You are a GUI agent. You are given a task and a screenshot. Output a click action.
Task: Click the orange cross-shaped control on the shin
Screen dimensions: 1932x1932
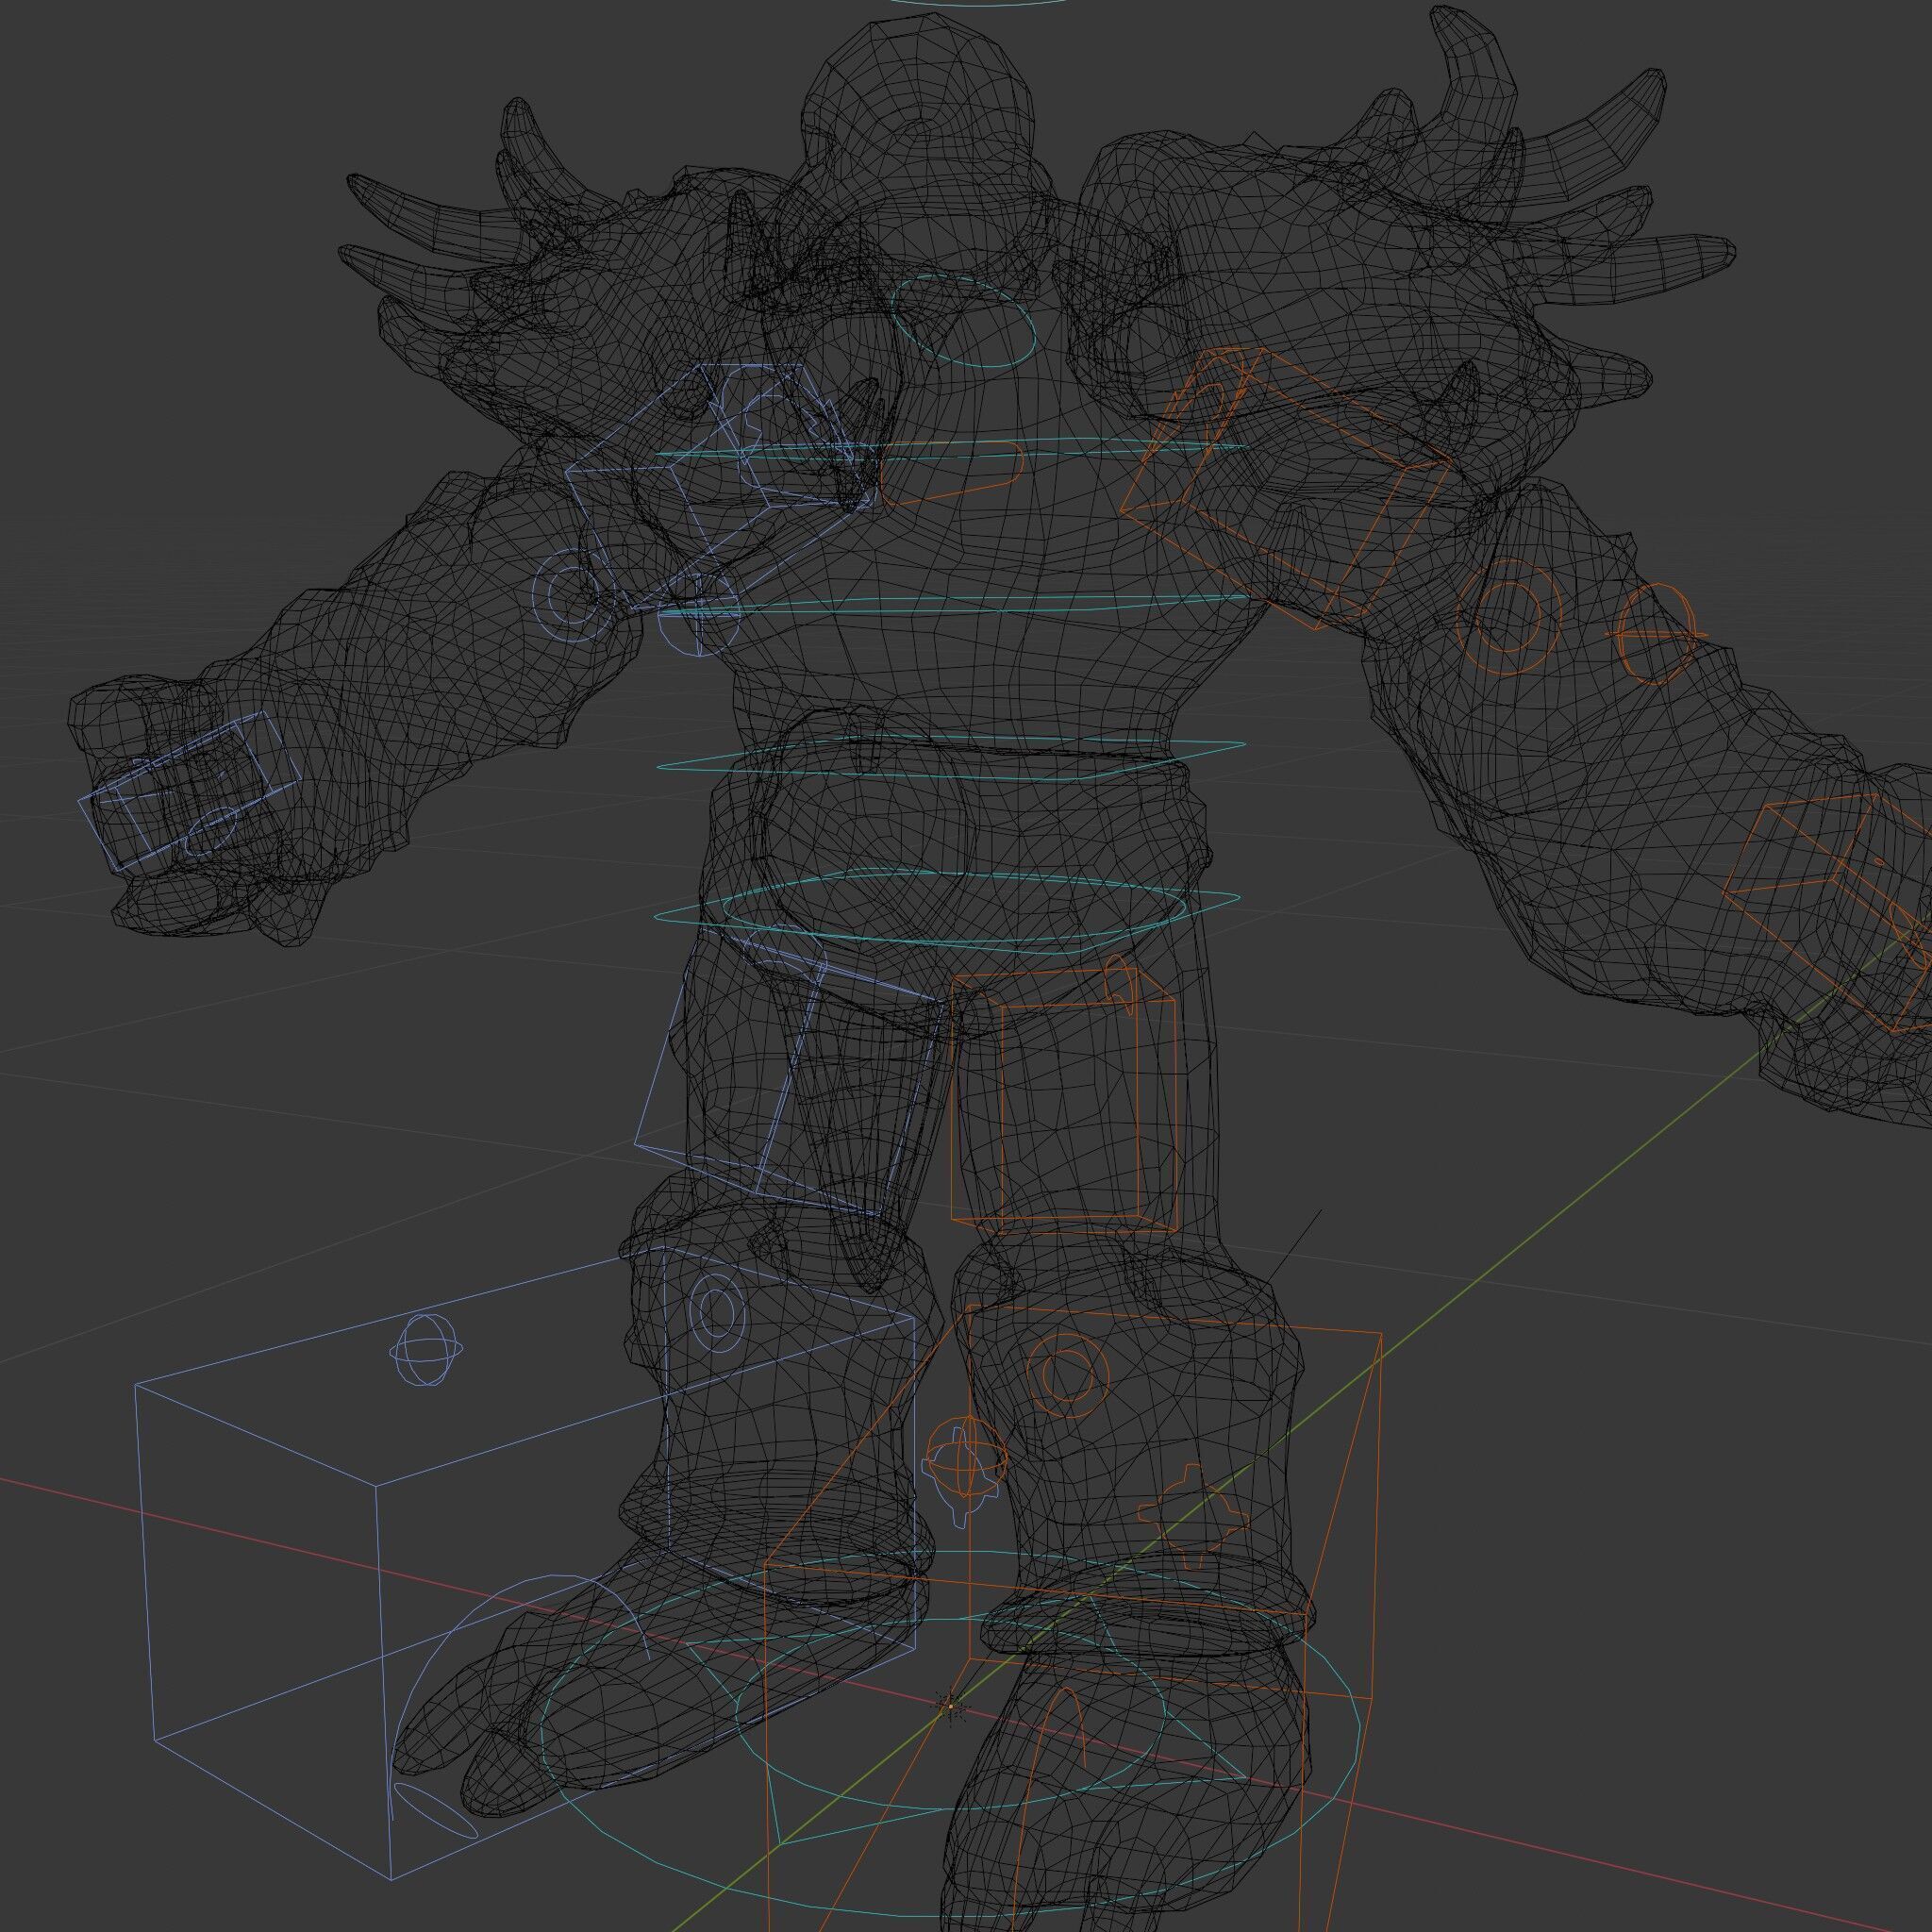1193,1515
